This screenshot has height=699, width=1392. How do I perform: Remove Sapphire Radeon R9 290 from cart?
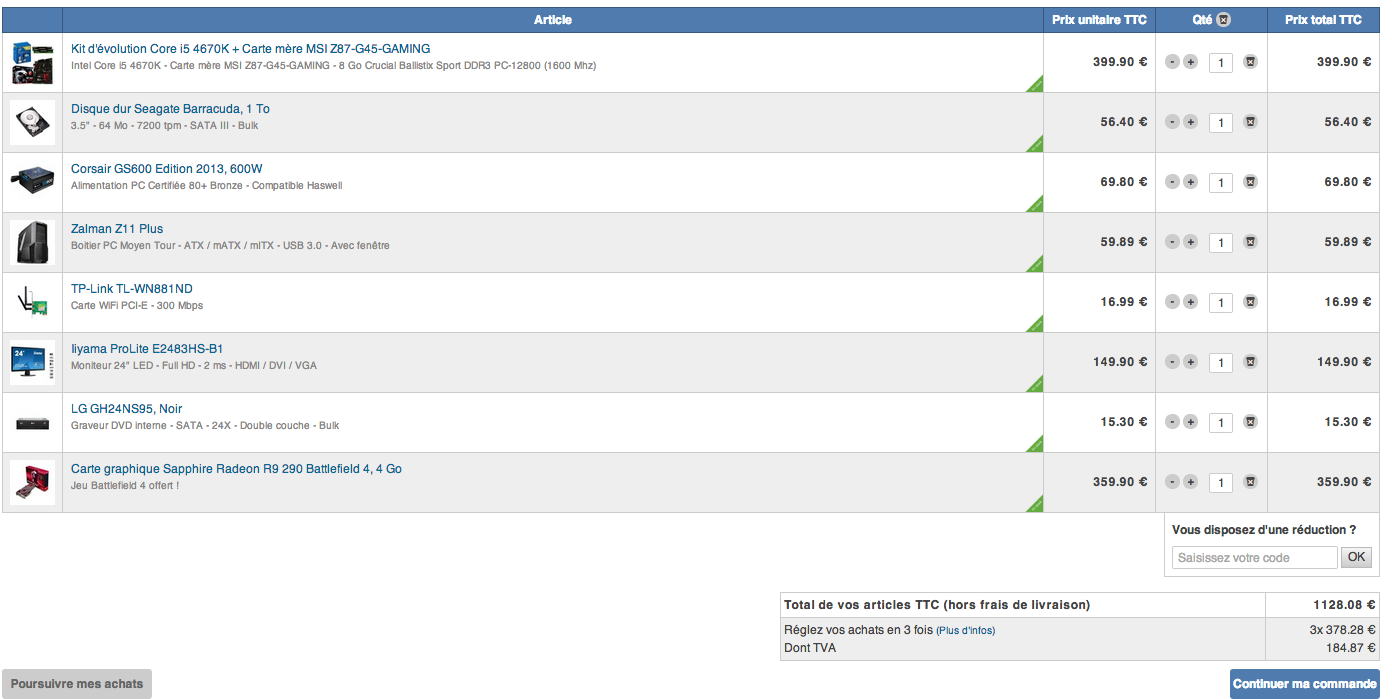click(x=1250, y=482)
